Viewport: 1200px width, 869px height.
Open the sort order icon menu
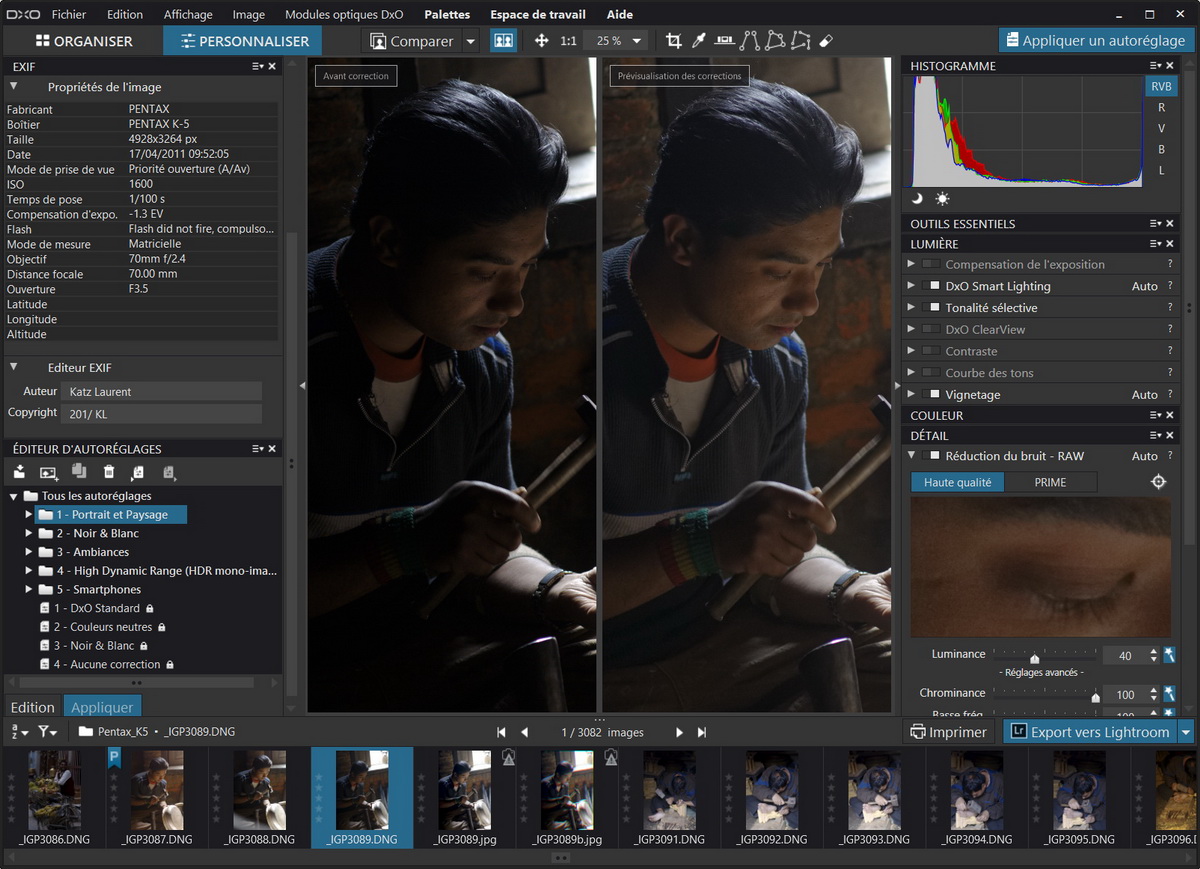point(19,732)
